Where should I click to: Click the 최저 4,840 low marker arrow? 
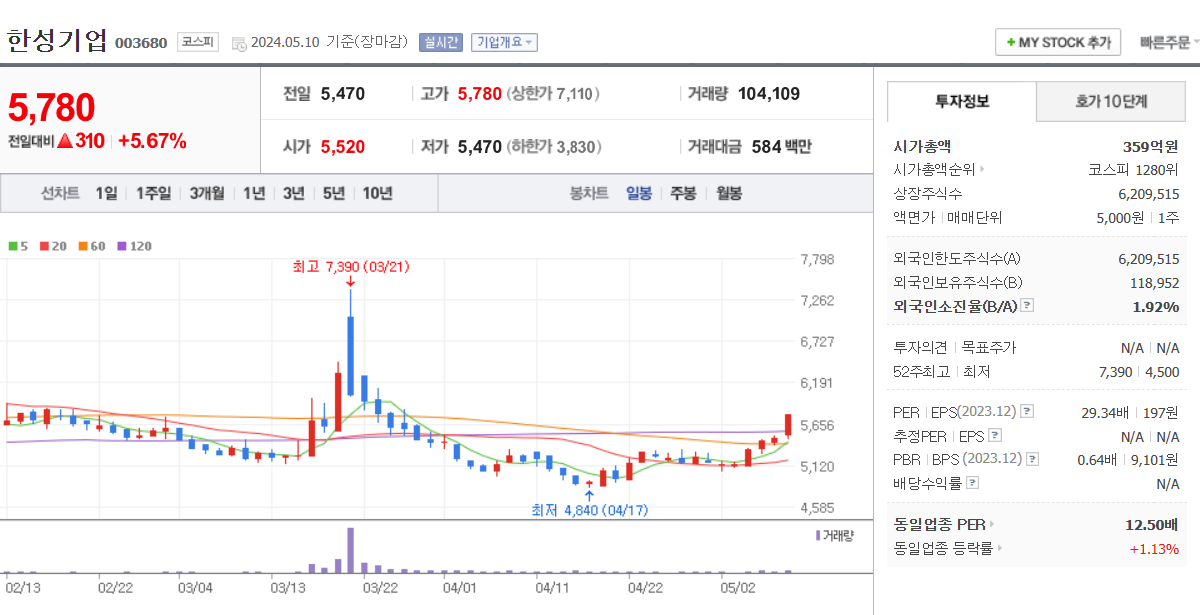(x=589, y=493)
